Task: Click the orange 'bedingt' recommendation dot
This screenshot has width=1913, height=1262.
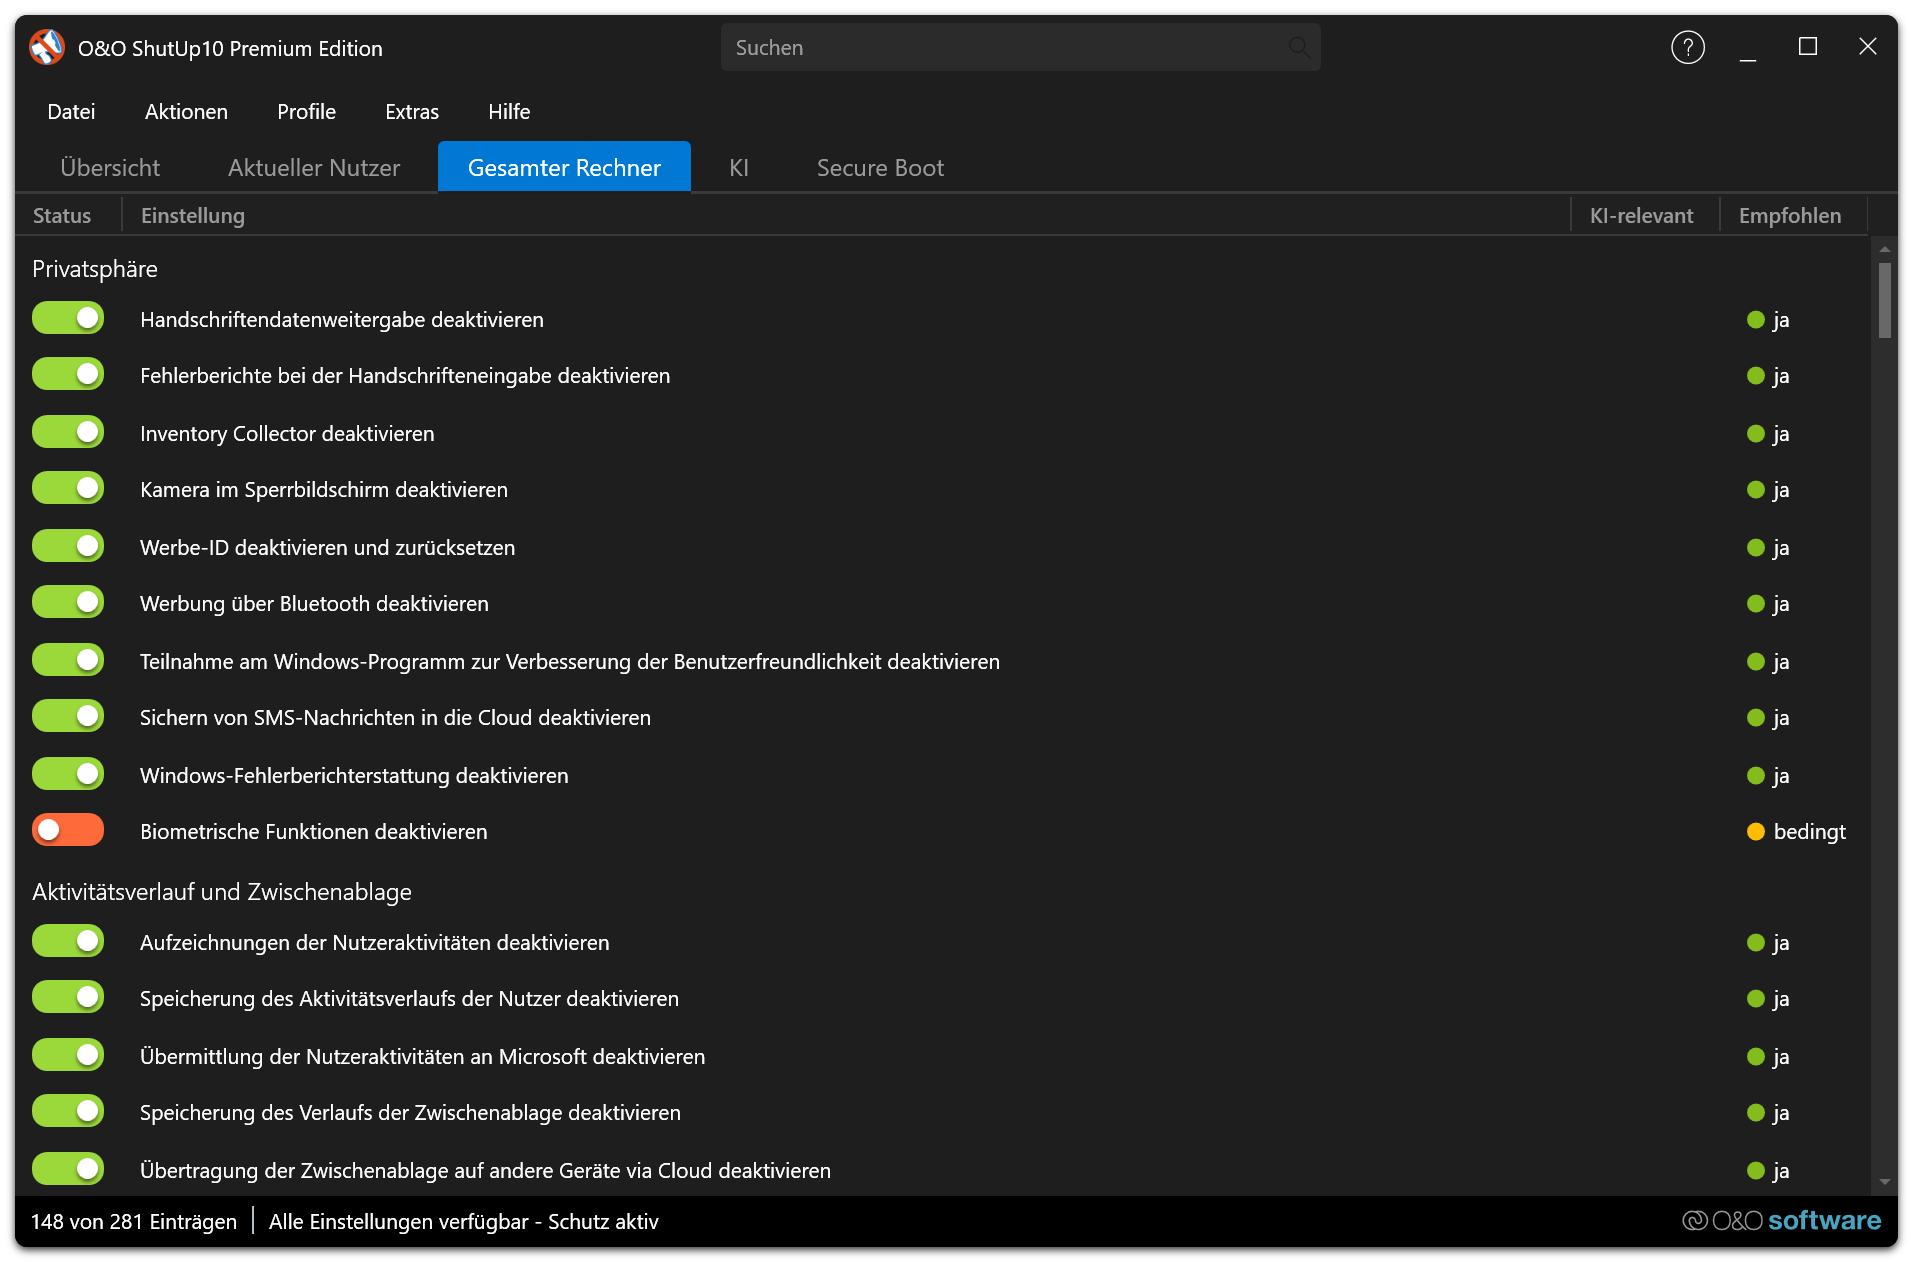Action: [1755, 832]
